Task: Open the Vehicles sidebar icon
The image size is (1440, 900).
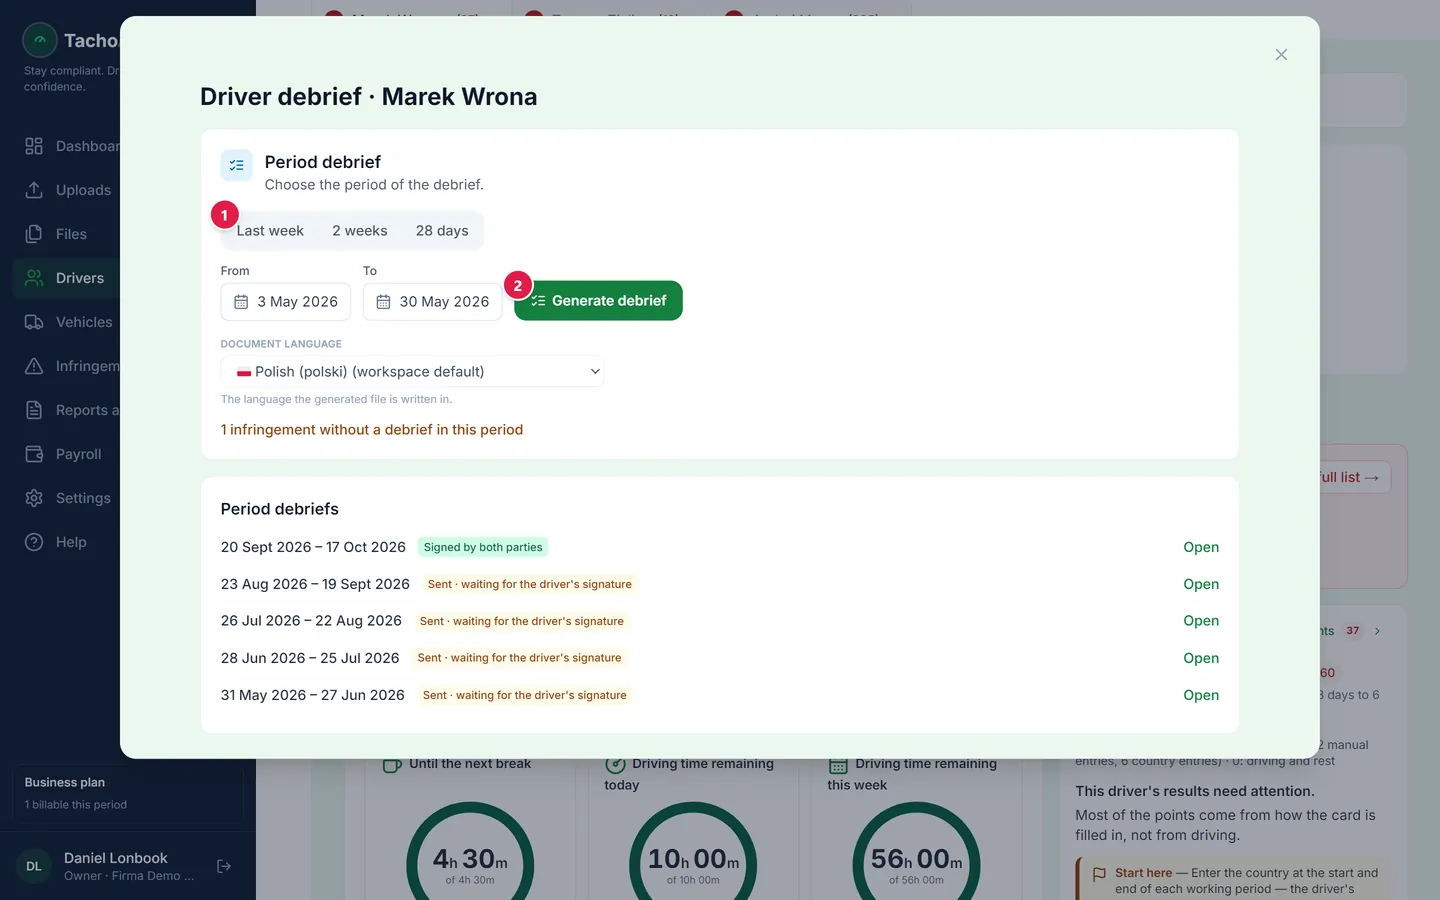Action: point(34,322)
